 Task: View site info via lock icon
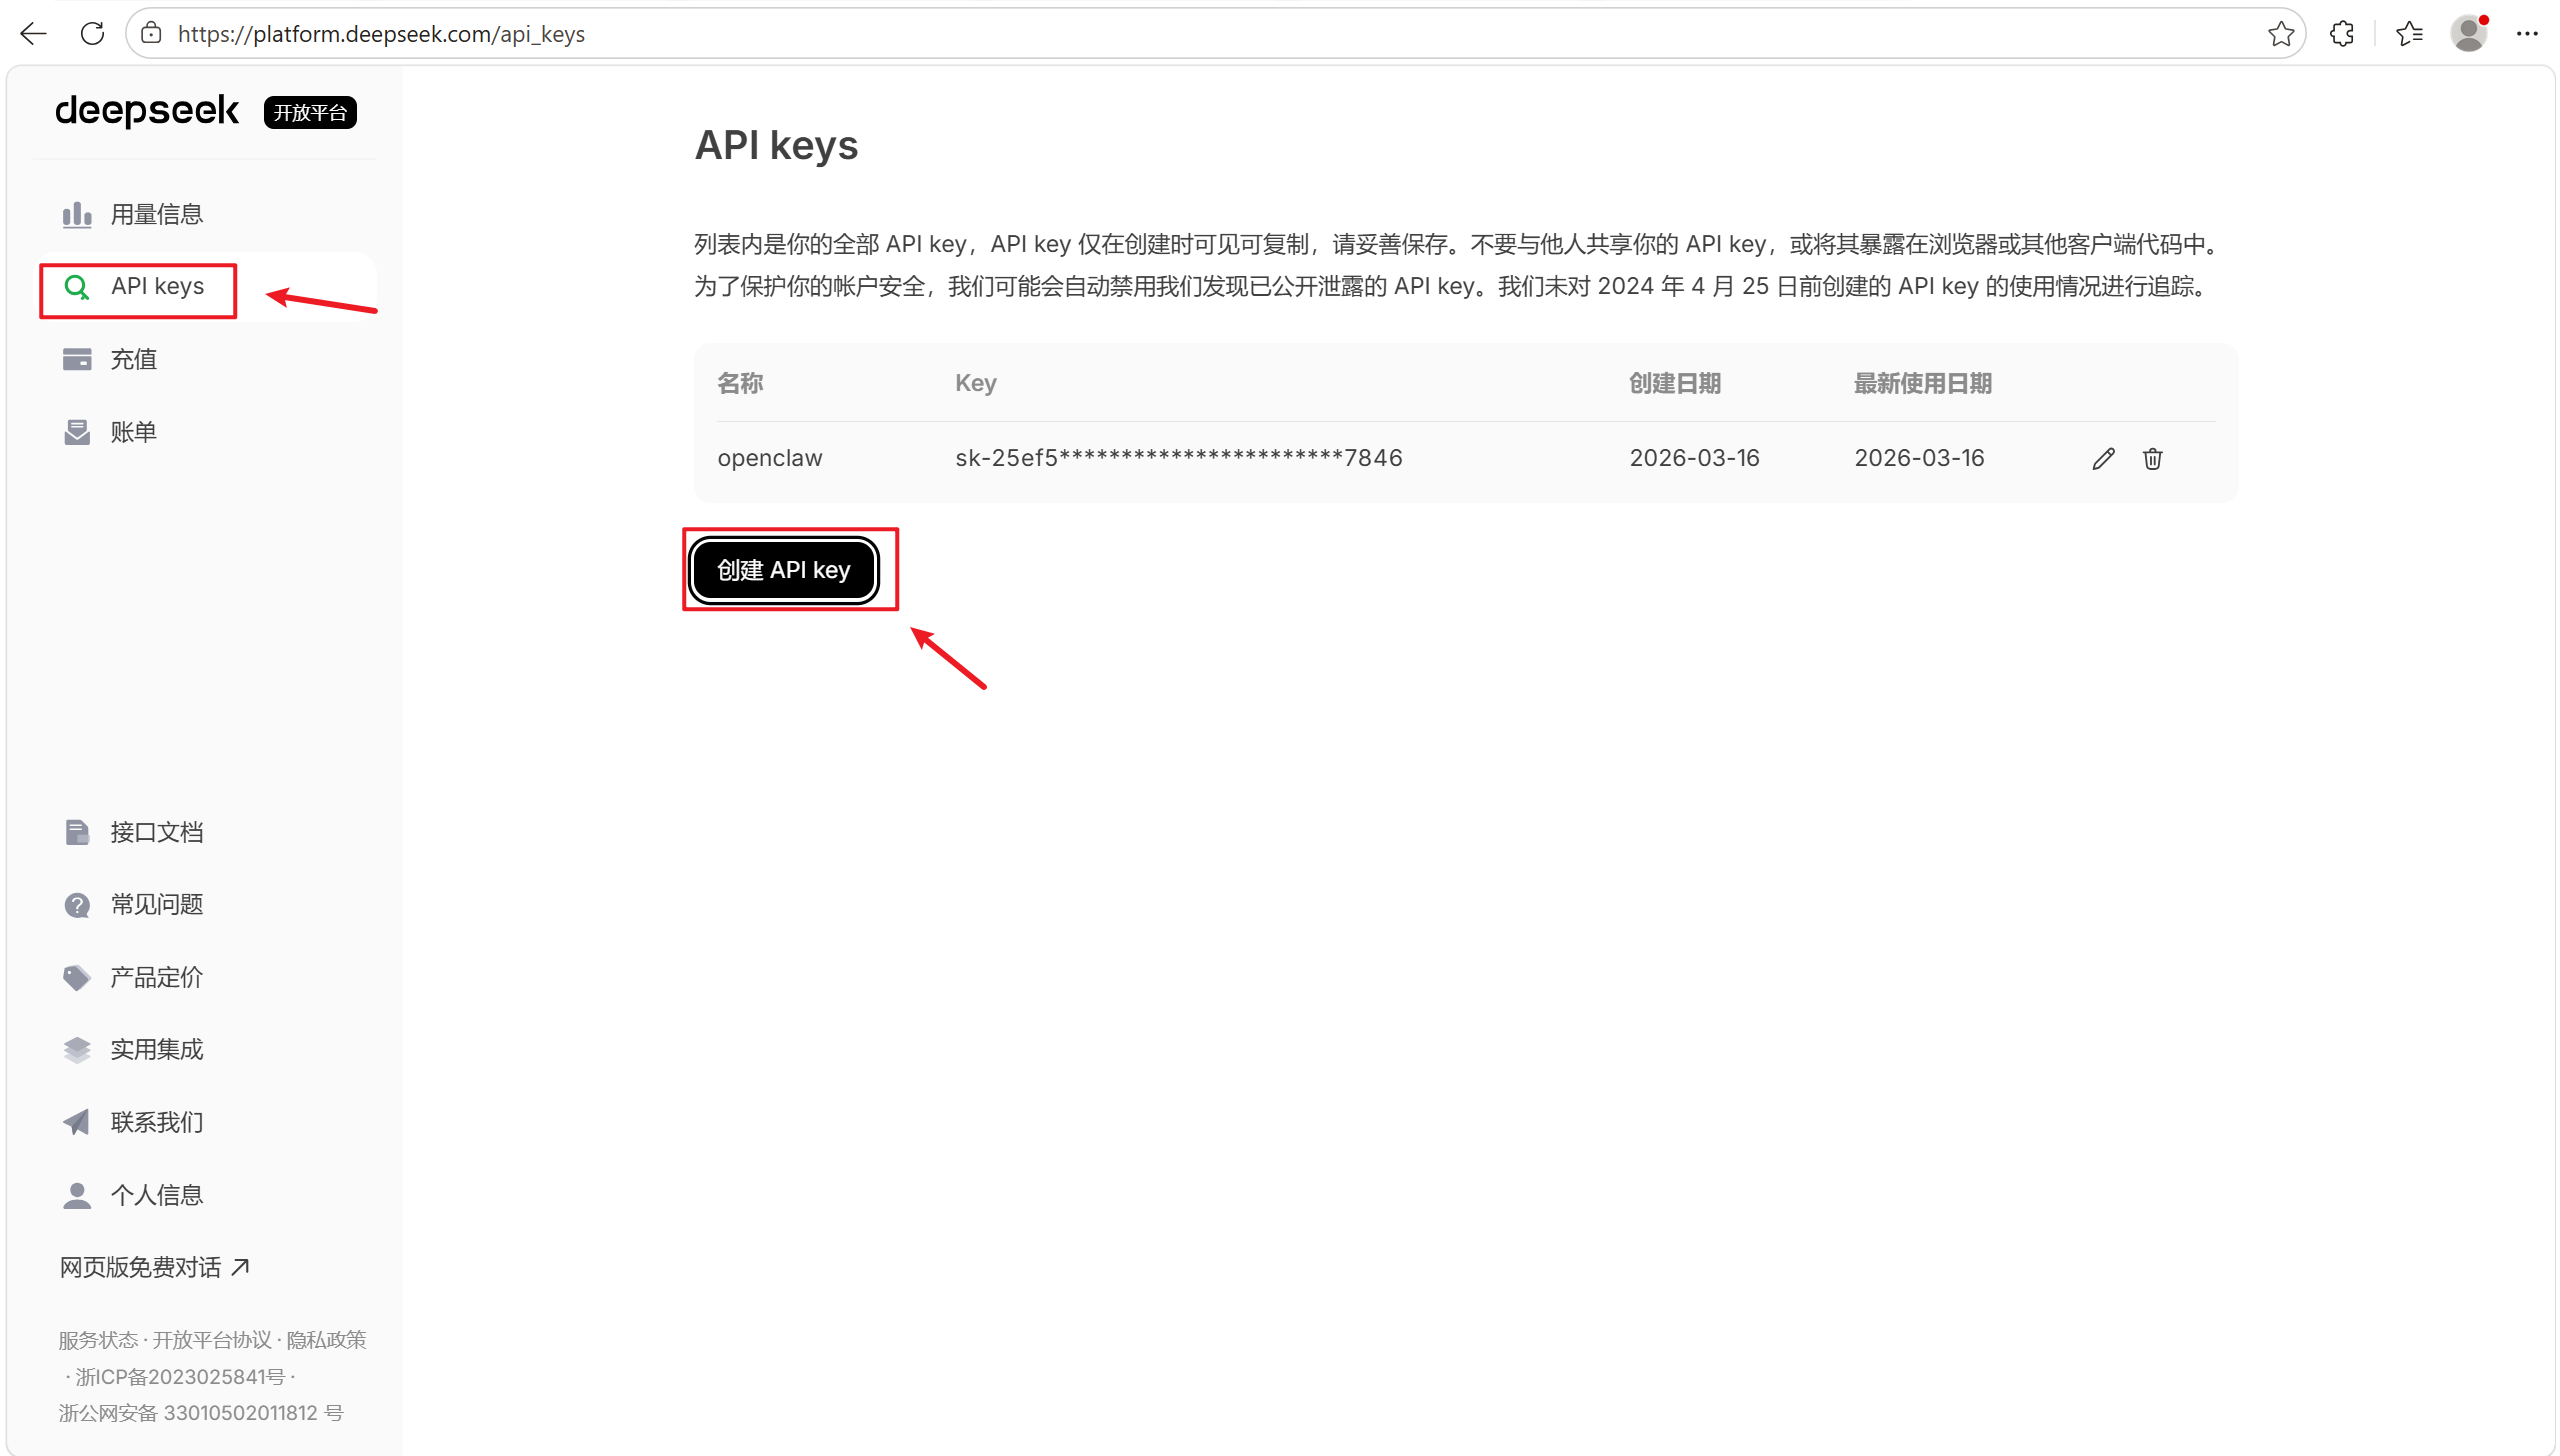(x=151, y=34)
